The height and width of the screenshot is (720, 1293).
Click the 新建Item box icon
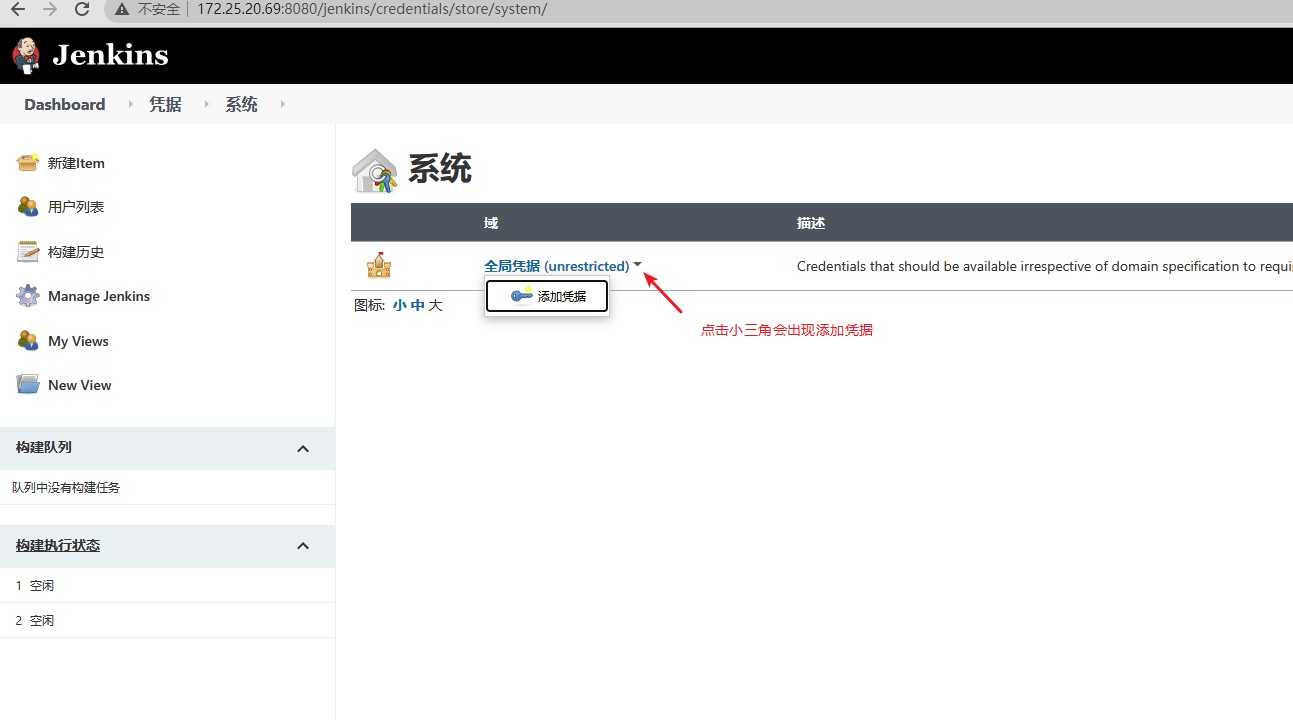(x=28, y=163)
